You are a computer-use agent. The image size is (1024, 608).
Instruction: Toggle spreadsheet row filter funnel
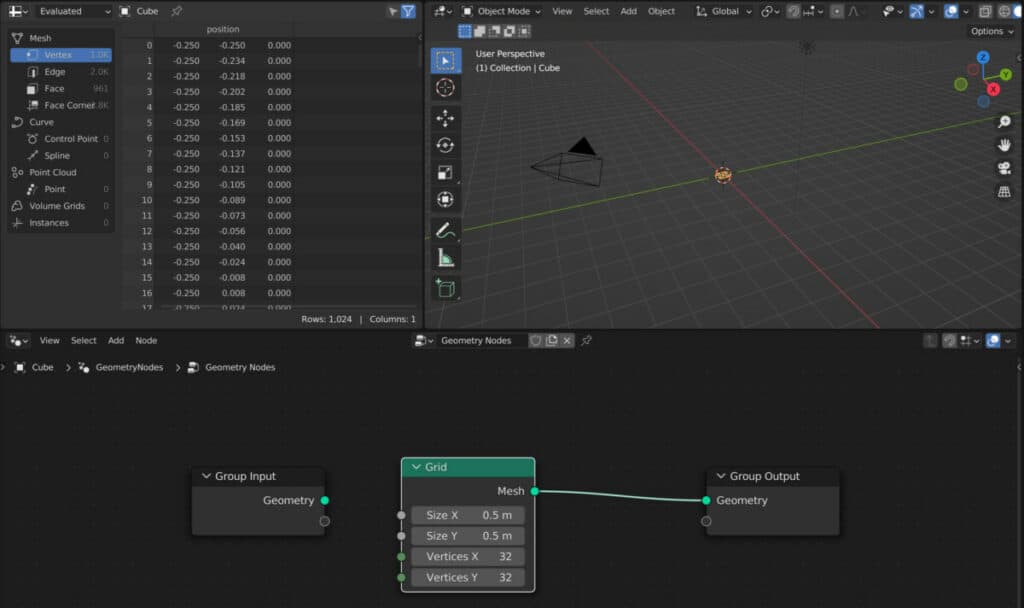408,11
